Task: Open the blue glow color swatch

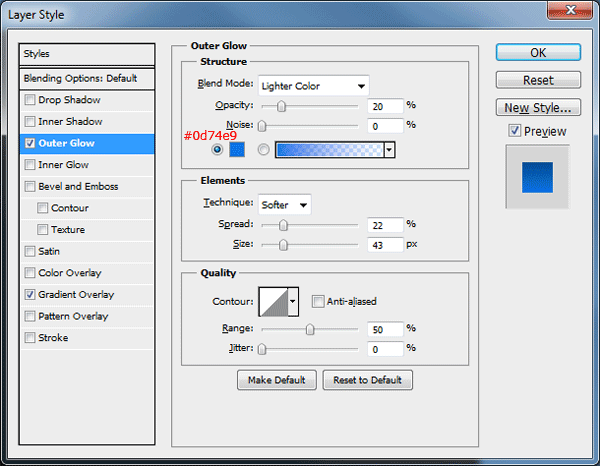Action: pos(237,150)
